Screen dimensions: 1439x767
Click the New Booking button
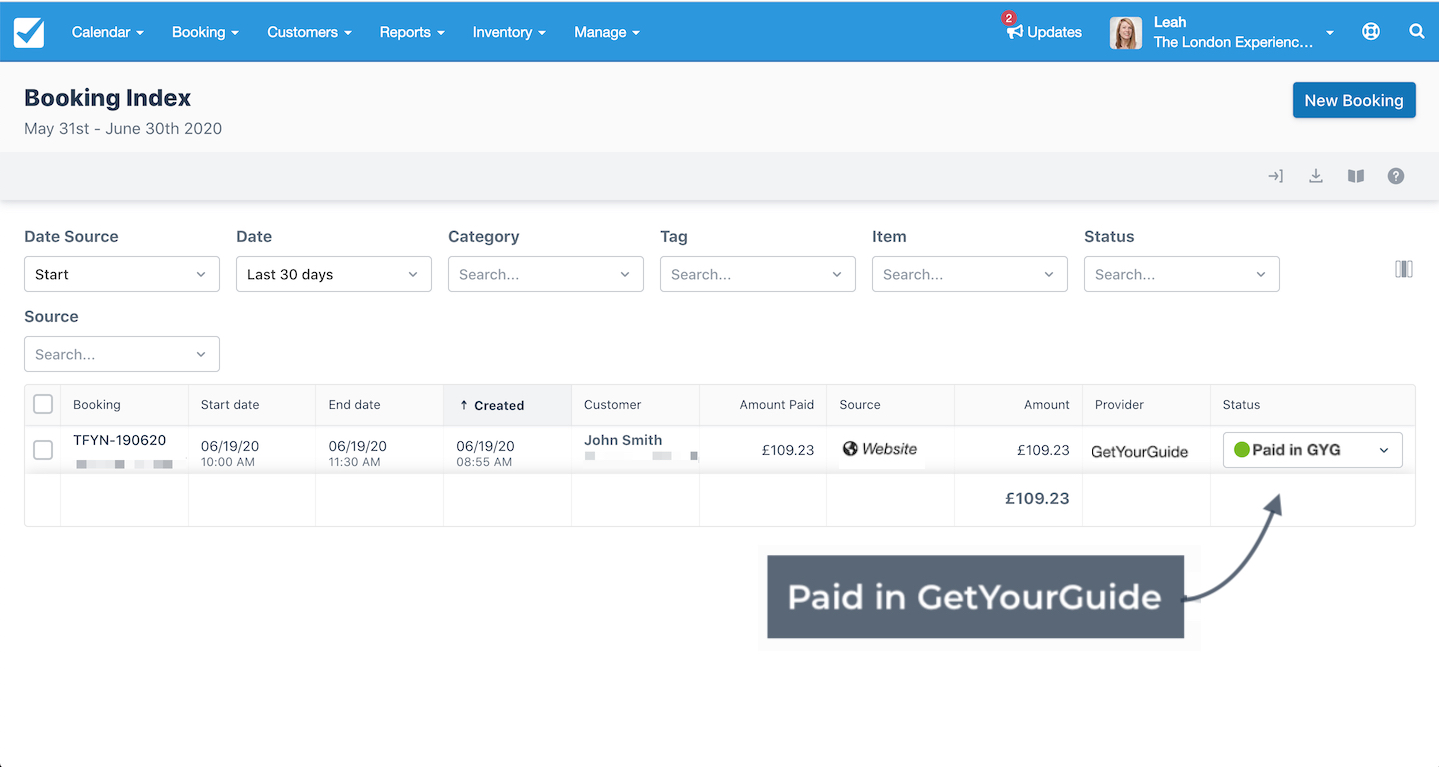tap(1354, 100)
